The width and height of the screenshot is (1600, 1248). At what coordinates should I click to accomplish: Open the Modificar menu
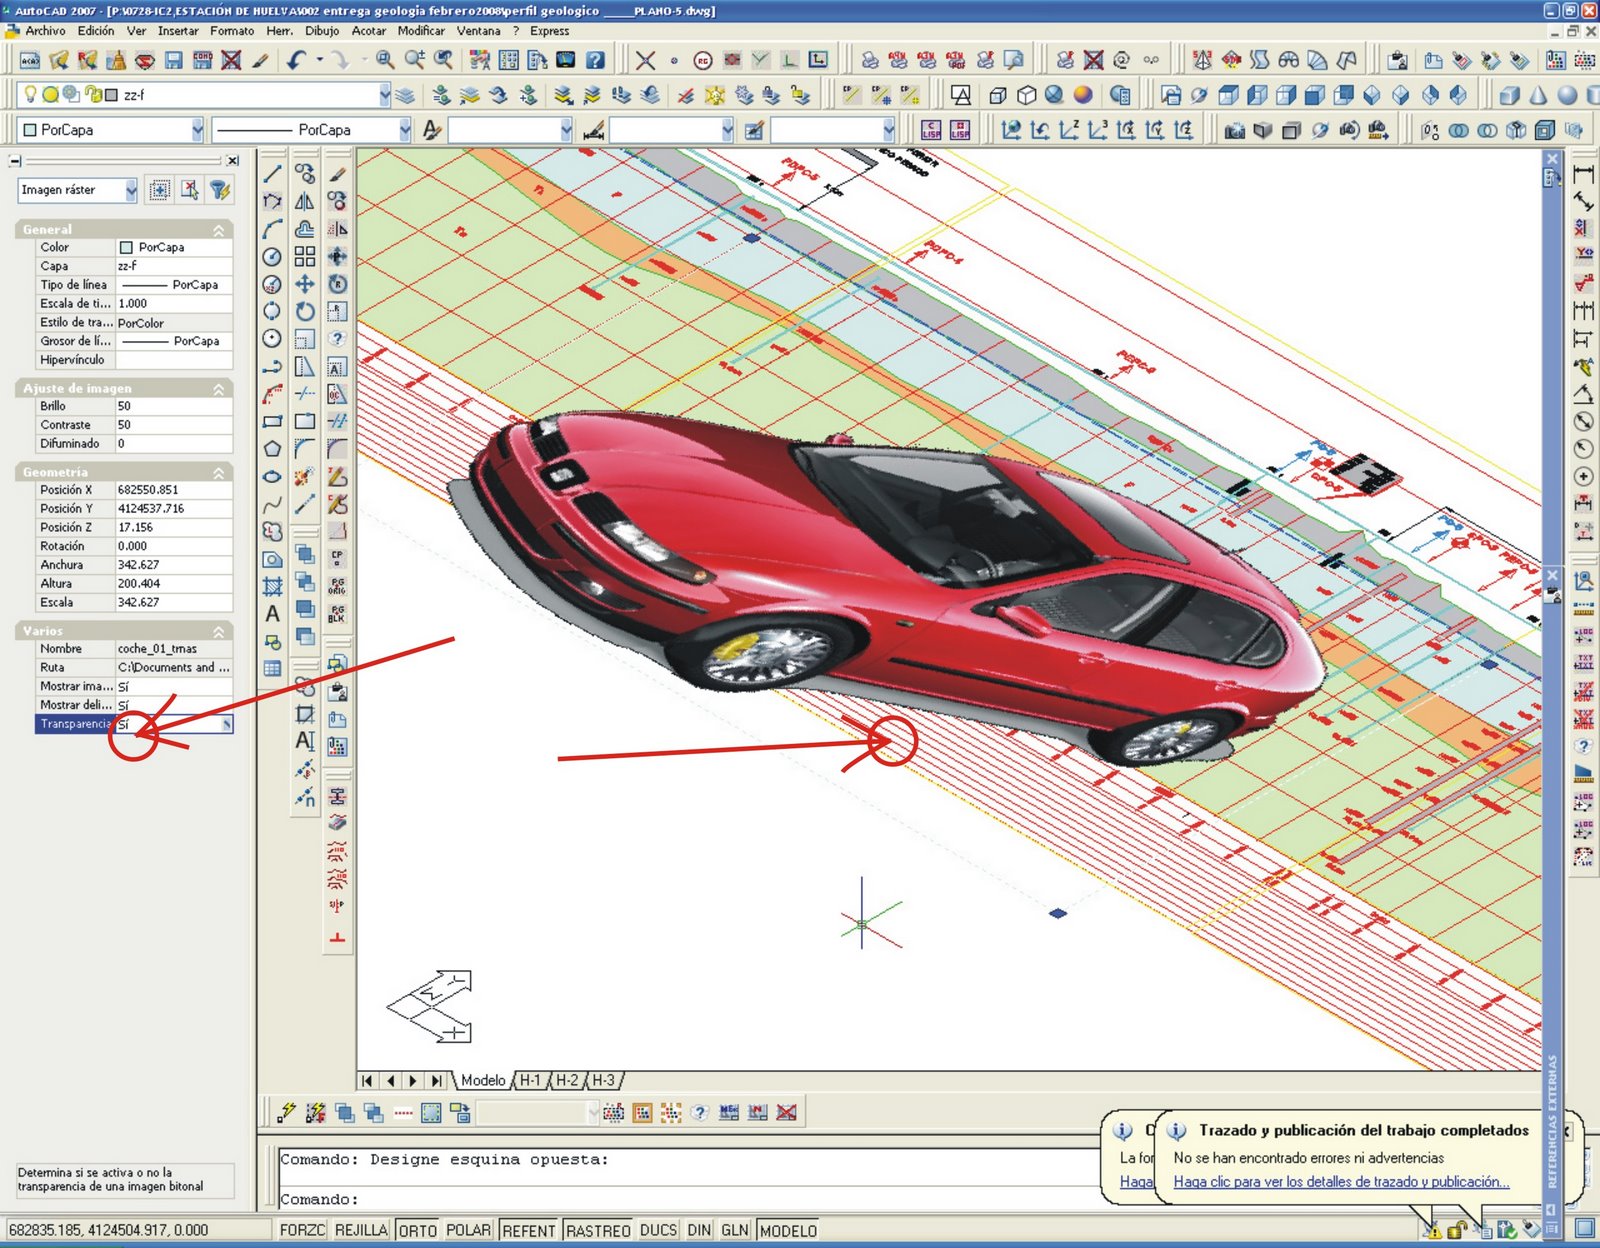tap(421, 31)
